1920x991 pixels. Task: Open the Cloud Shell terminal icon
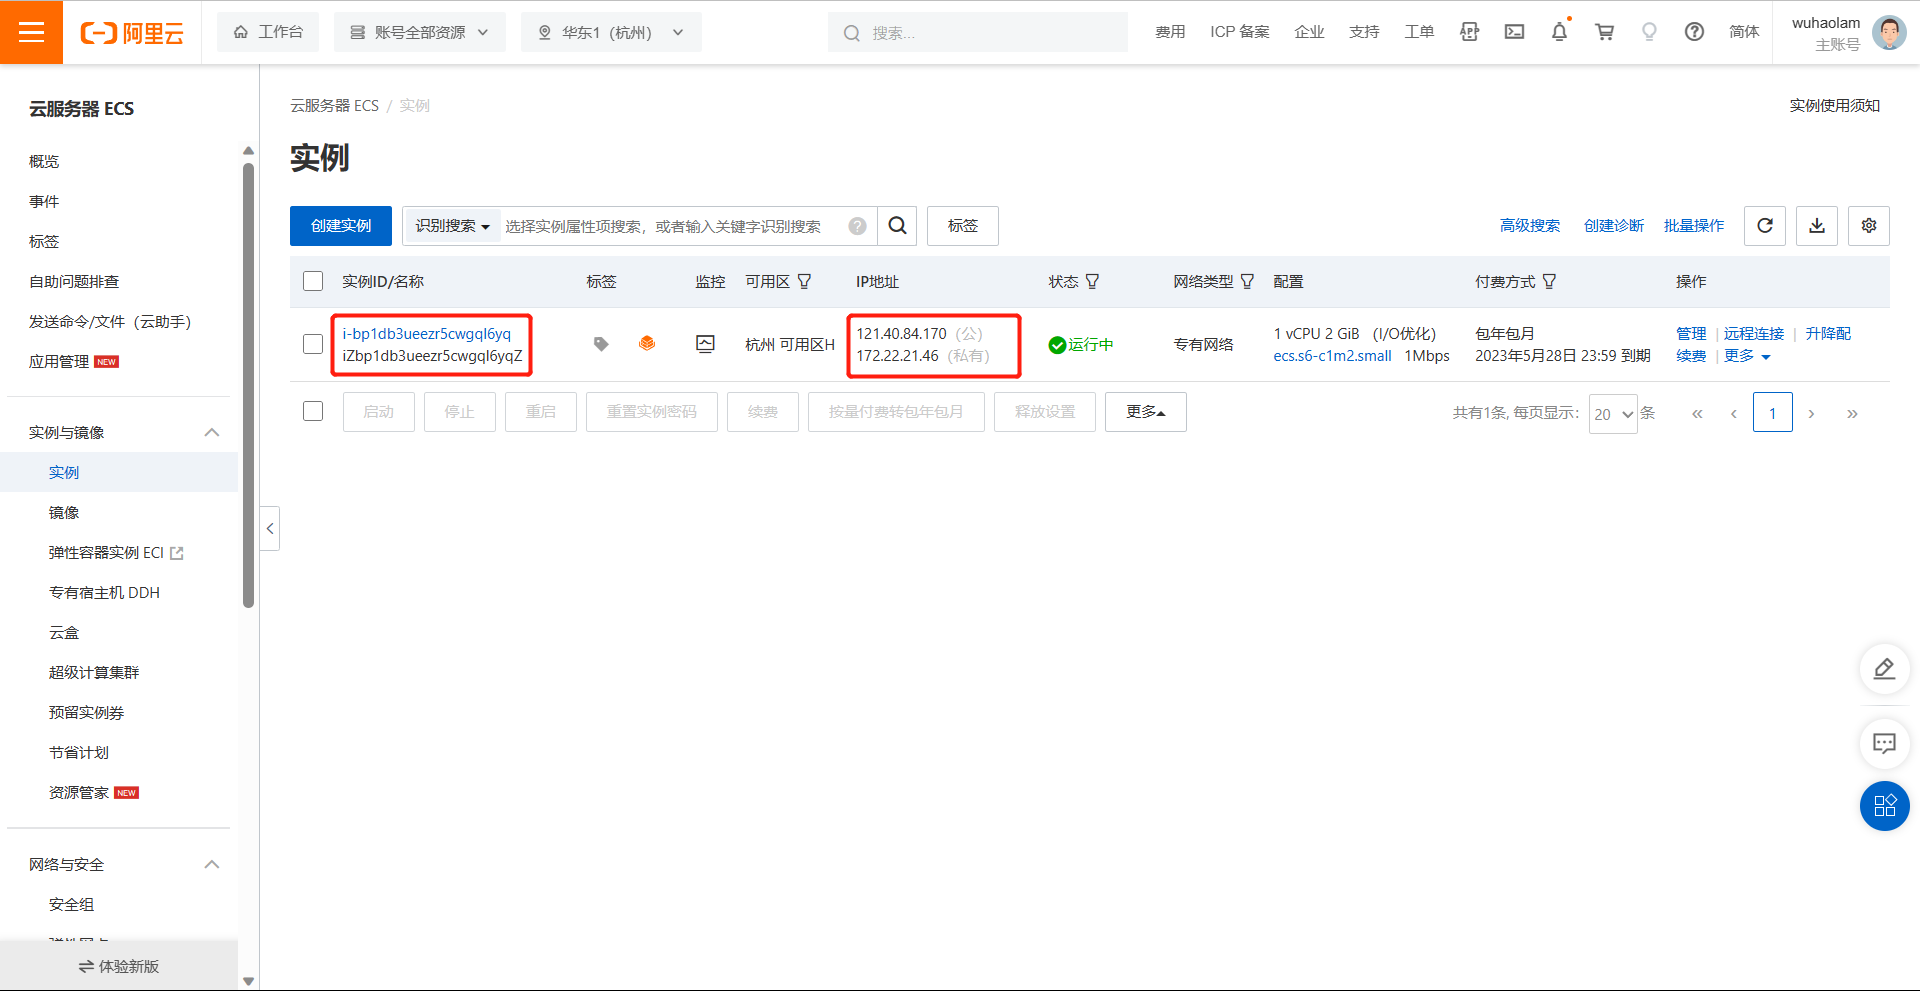coord(1514,32)
